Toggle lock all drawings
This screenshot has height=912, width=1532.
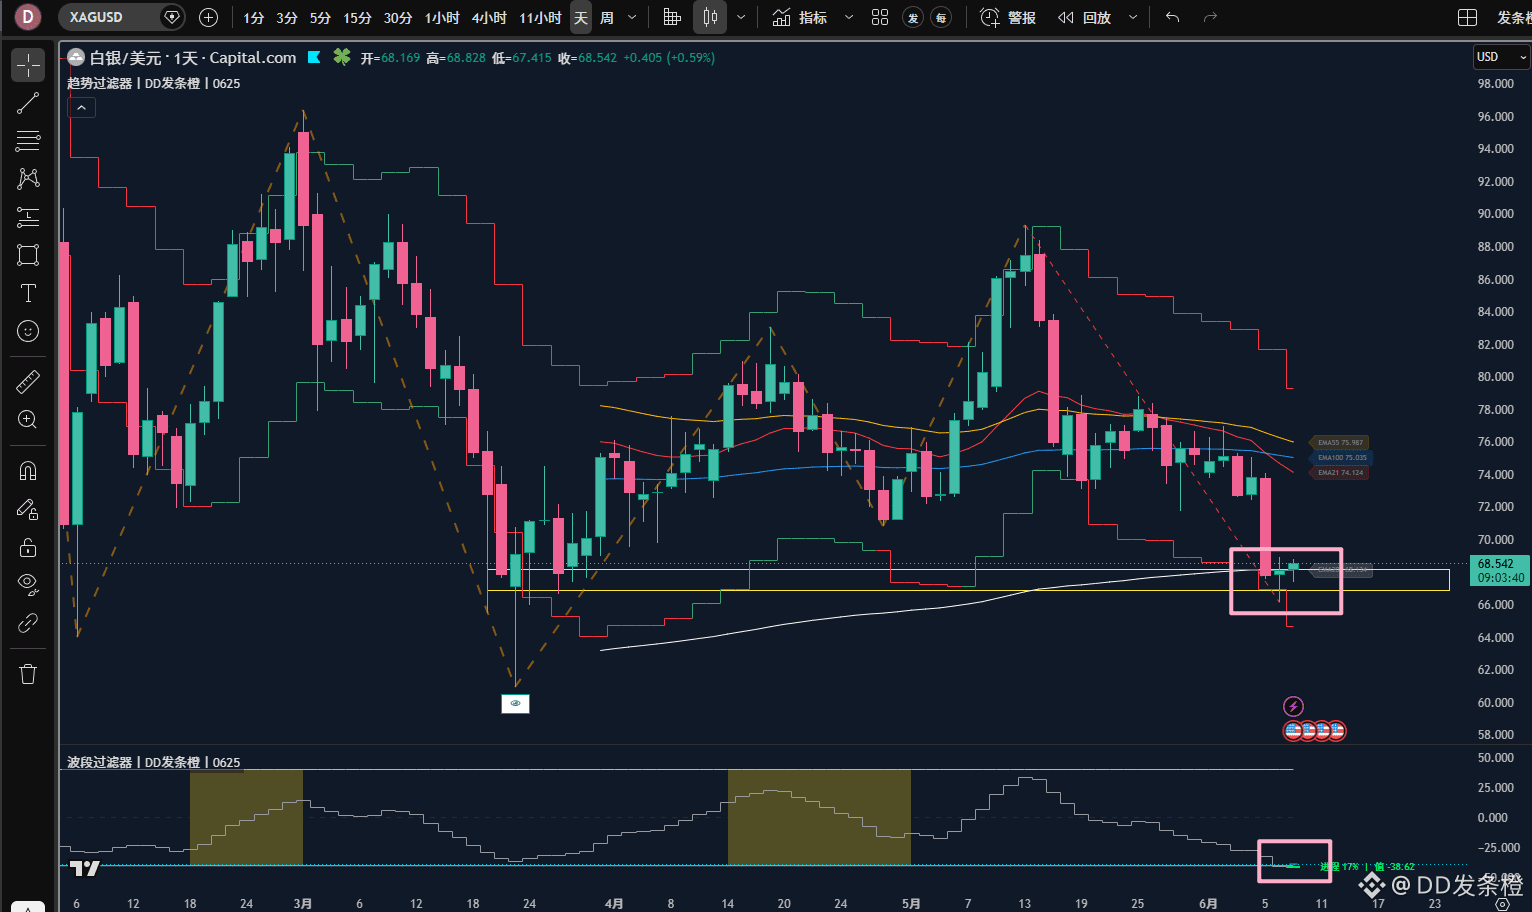click(x=28, y=547)
